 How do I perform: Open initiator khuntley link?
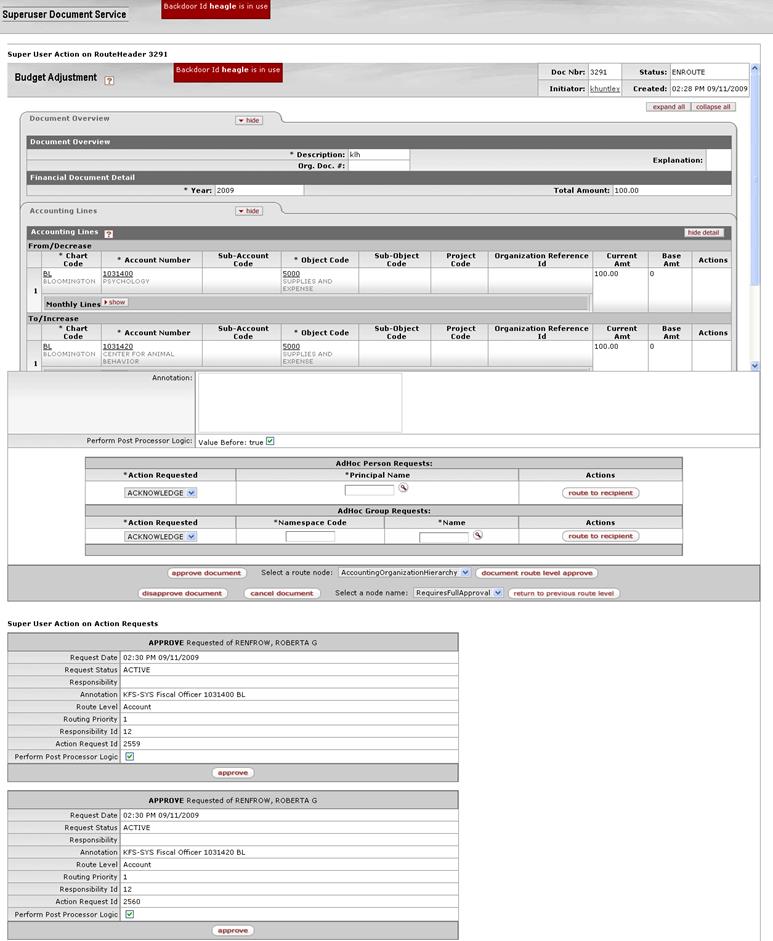604,89
